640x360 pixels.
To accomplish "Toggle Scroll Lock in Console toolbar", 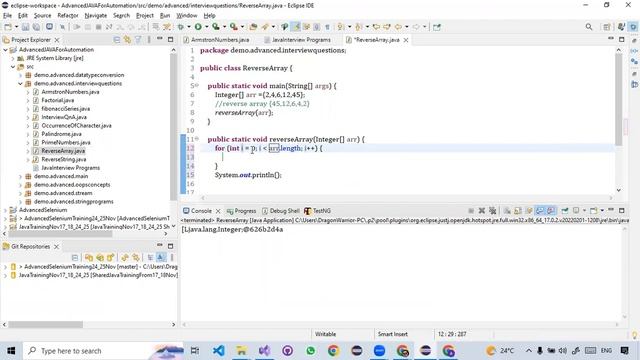I will [518, 211].
